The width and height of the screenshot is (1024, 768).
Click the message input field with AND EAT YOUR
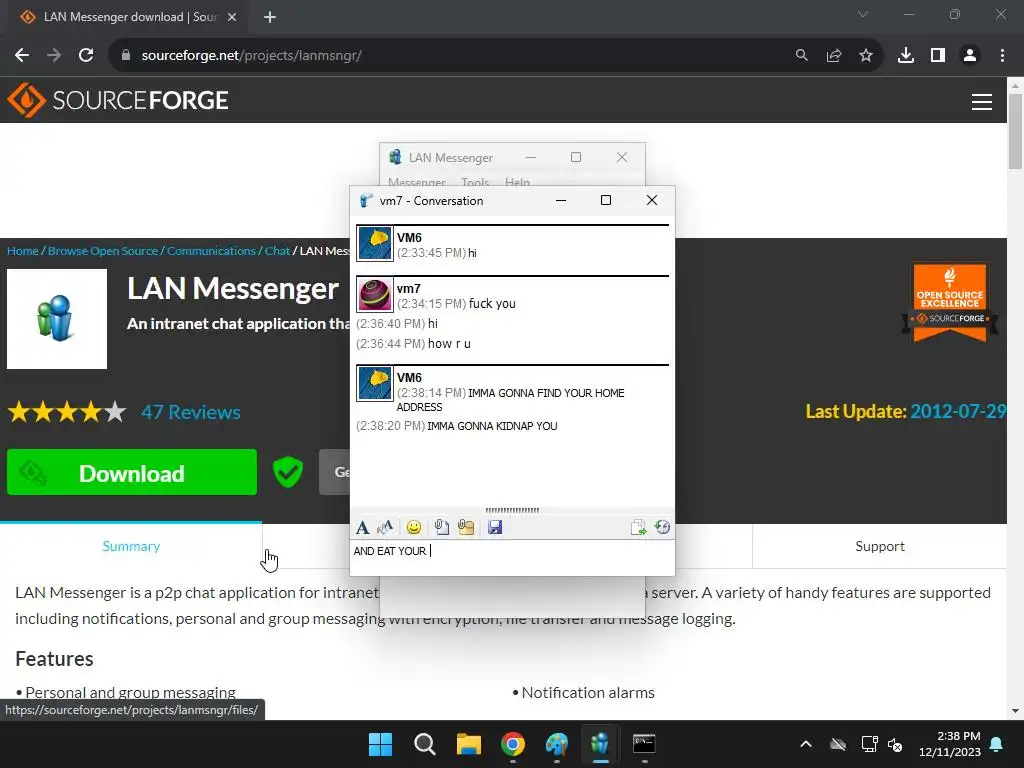(x=512, y=557)
